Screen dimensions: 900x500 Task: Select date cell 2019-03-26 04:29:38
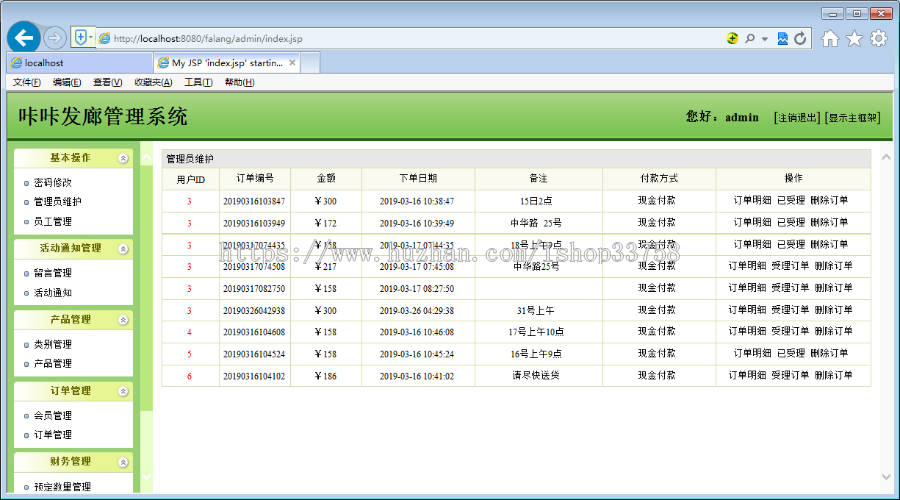click(417, 311)
